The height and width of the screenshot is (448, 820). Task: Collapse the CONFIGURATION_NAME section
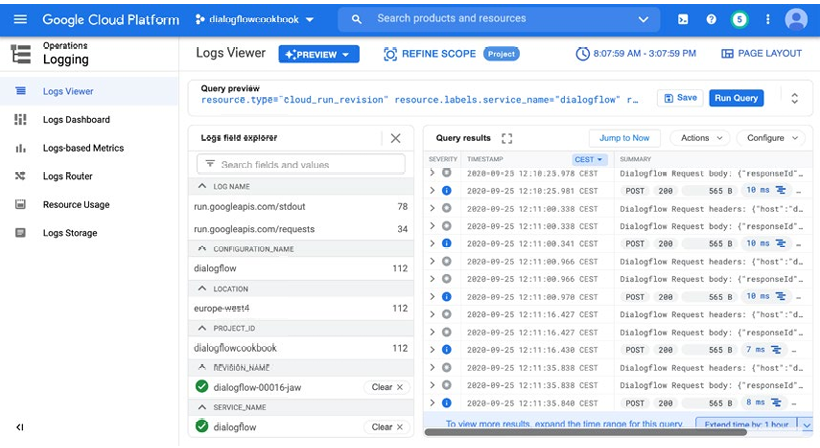[x=202, y=249]
